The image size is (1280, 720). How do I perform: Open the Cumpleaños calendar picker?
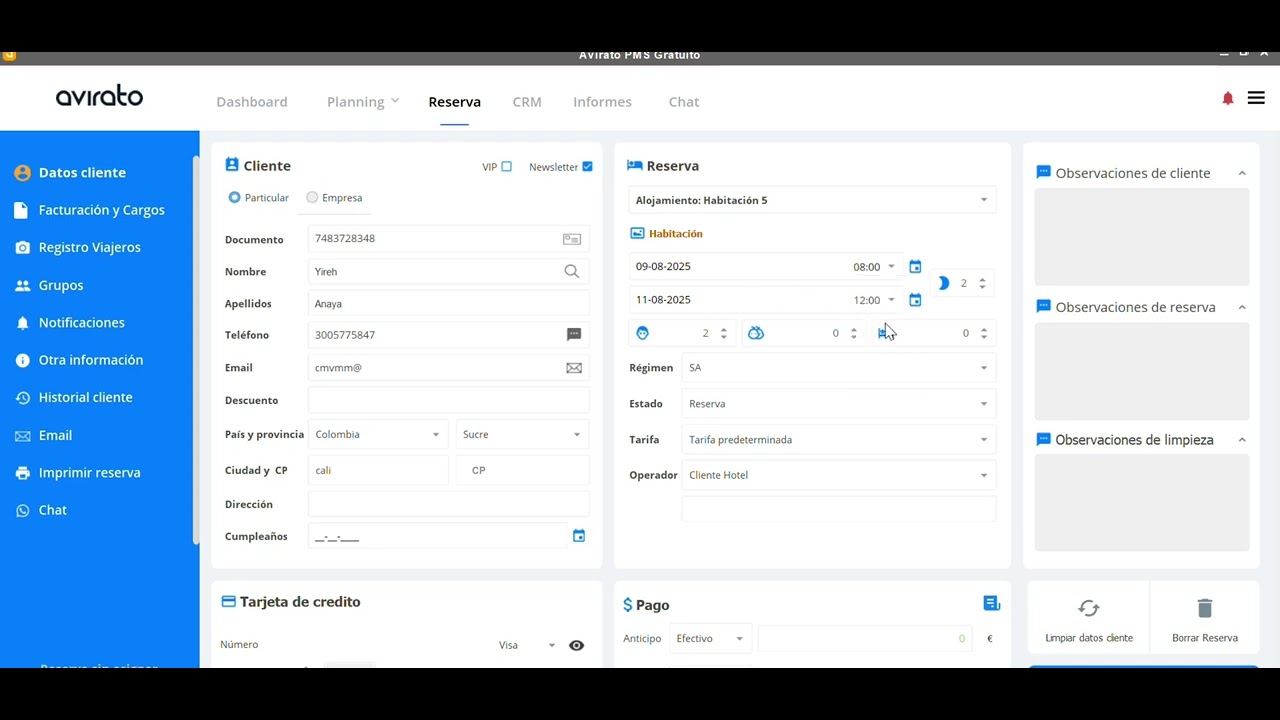pos(579,536)
